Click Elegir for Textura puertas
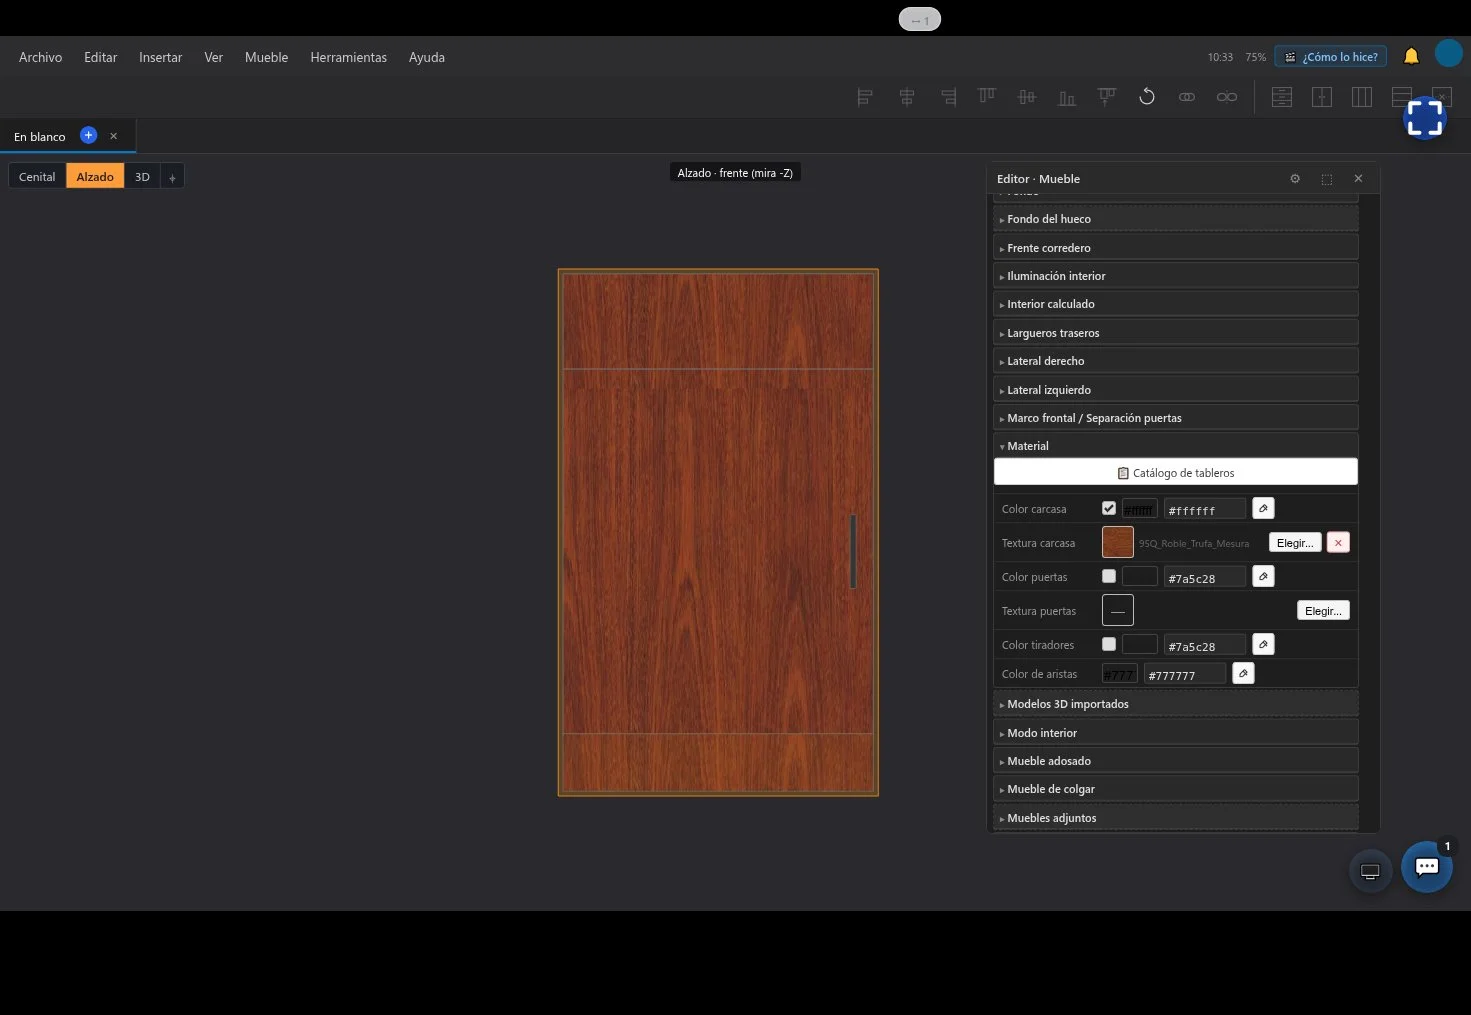Viewport: 1471px width, 1015px height. [x=1323, y=610]
